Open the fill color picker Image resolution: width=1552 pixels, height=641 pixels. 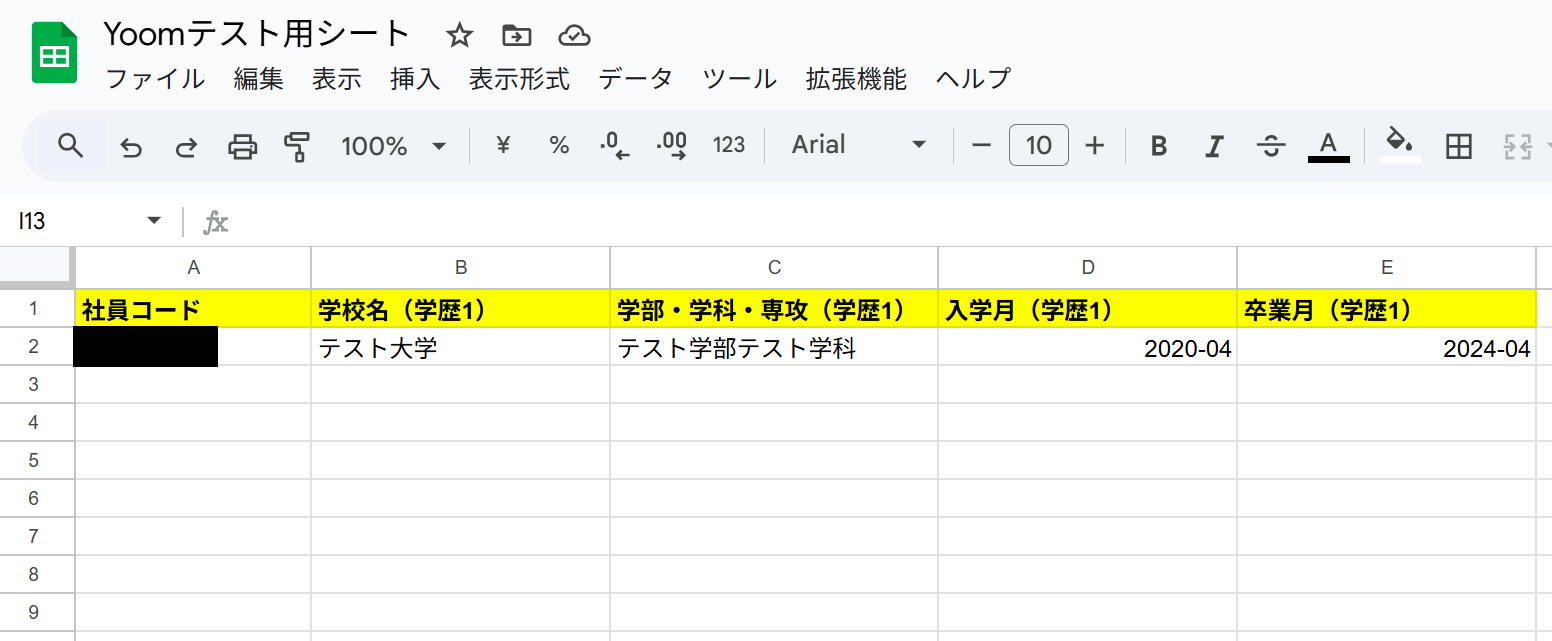pyautogui.click(x=1400, y=146)
